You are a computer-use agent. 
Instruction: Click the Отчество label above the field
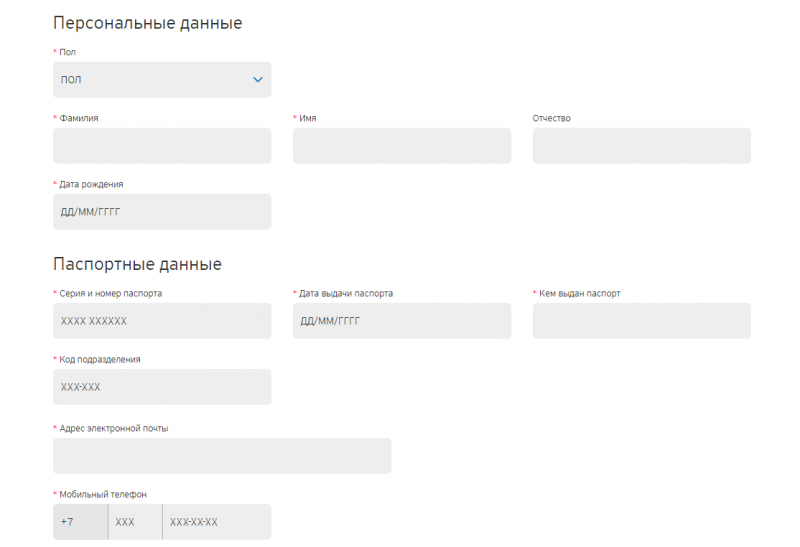pyautogui.click(x=552, y=118)
